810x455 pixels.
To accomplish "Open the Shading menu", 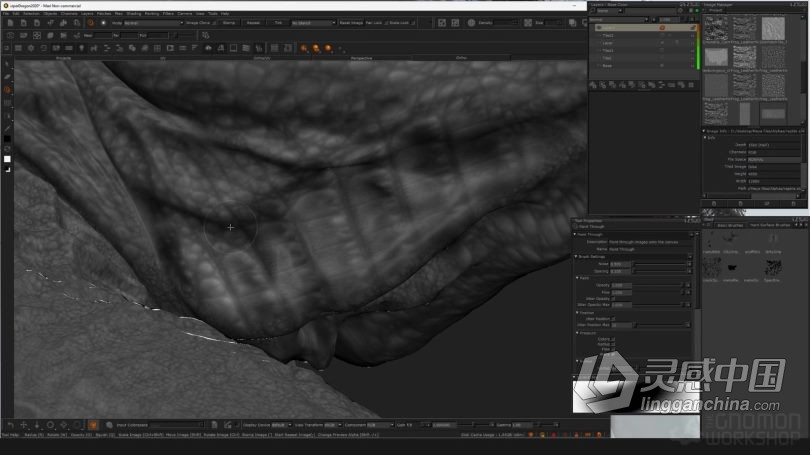I will click(134, 13).
